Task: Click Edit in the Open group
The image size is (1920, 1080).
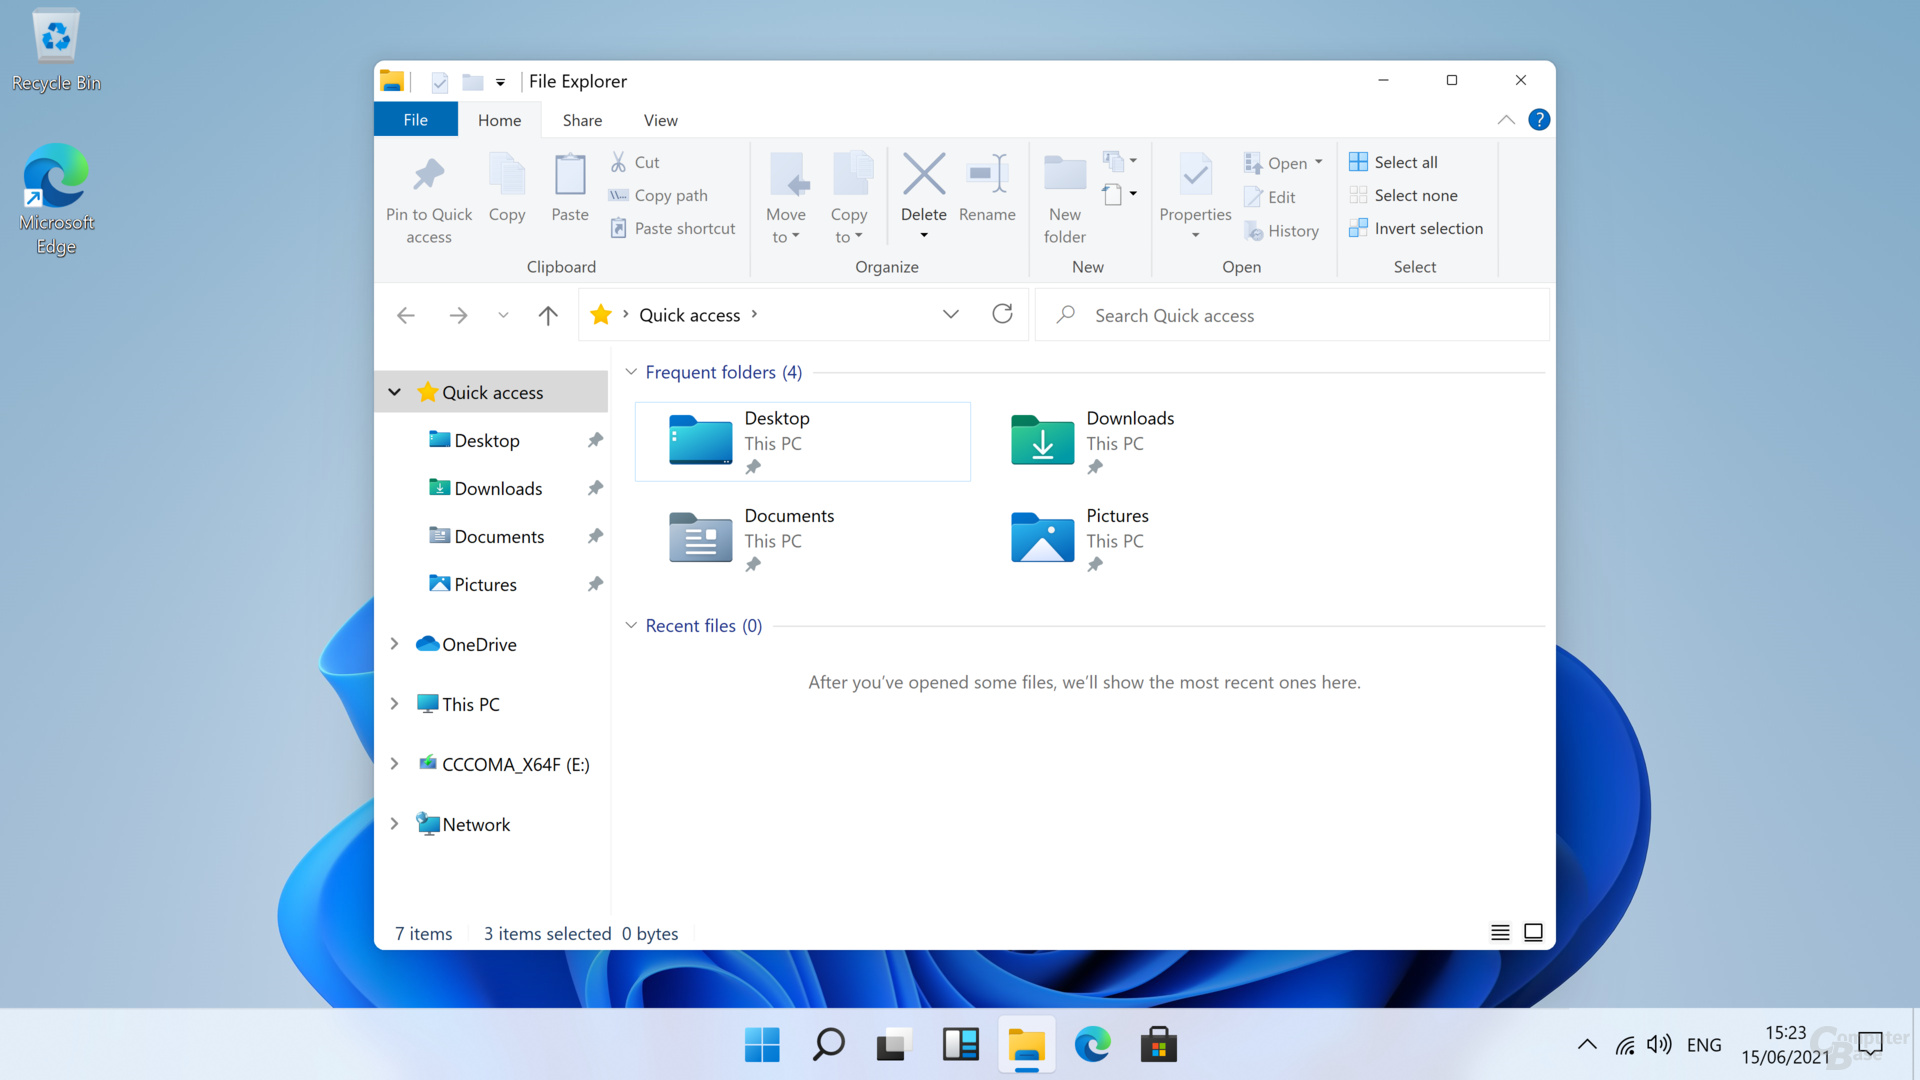Action: pyautogui.click(x=1270, y=197)
